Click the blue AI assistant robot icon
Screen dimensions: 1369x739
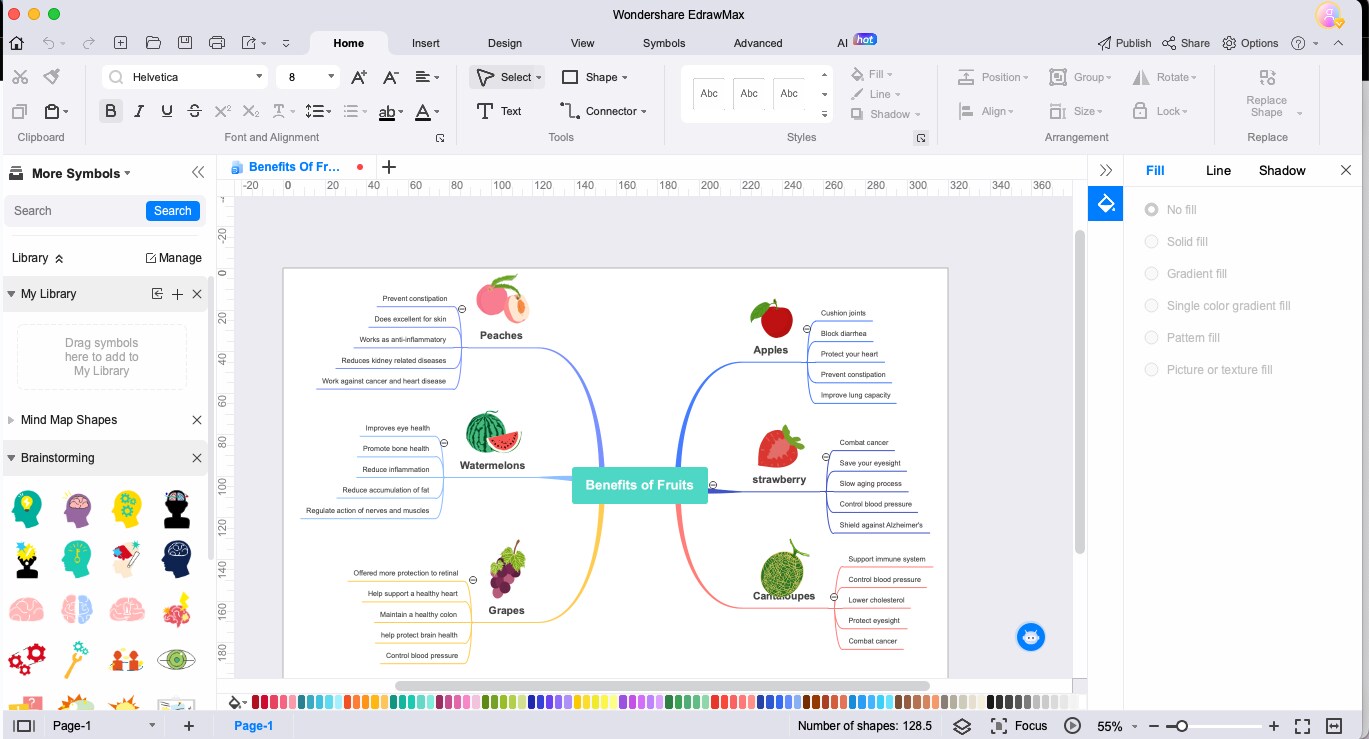point(1031,637)
